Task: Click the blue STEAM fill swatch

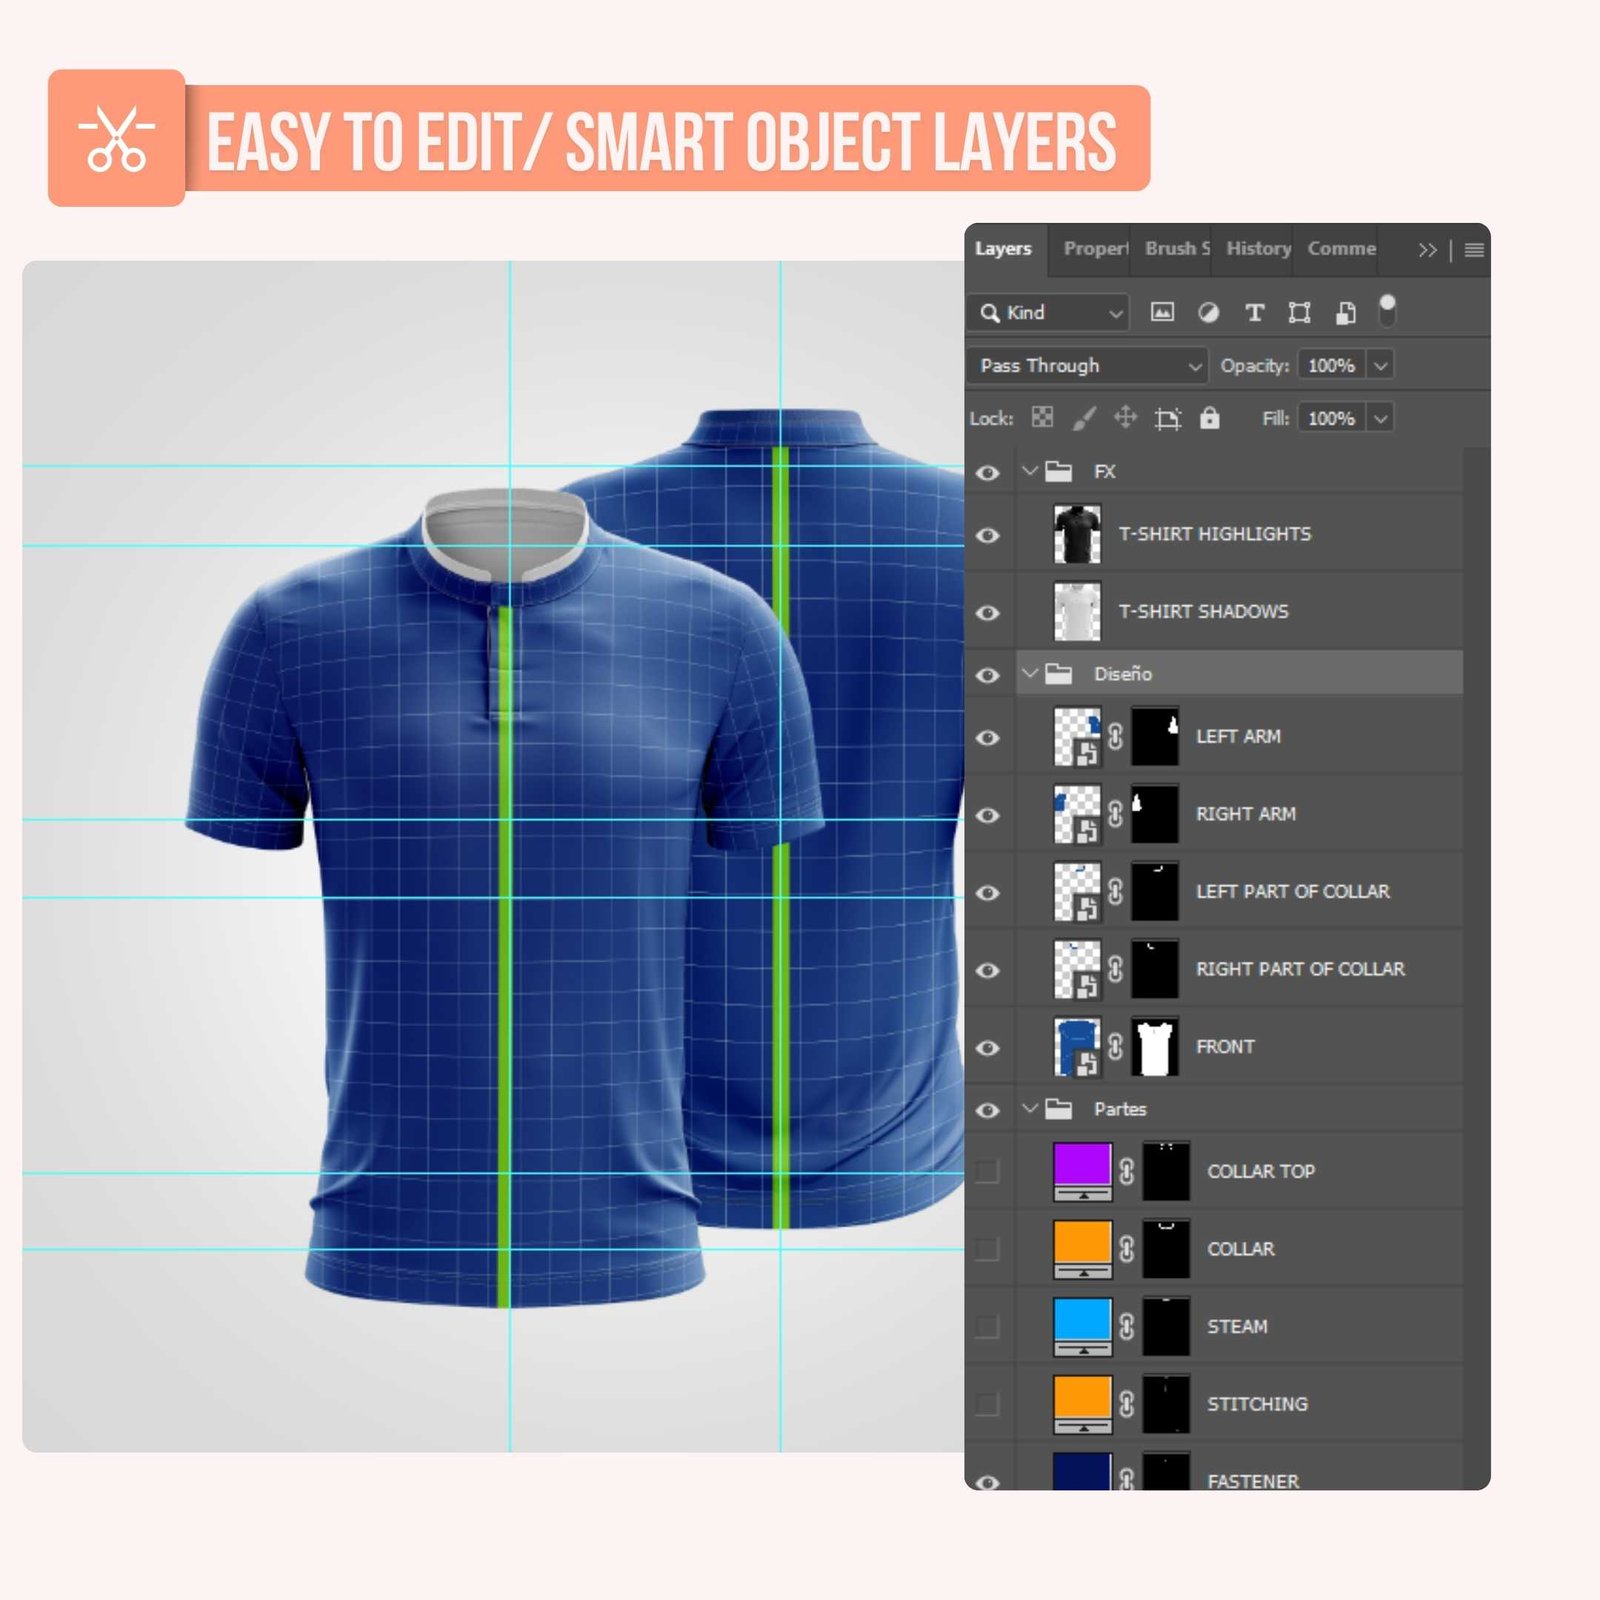Action: 1082,1326
